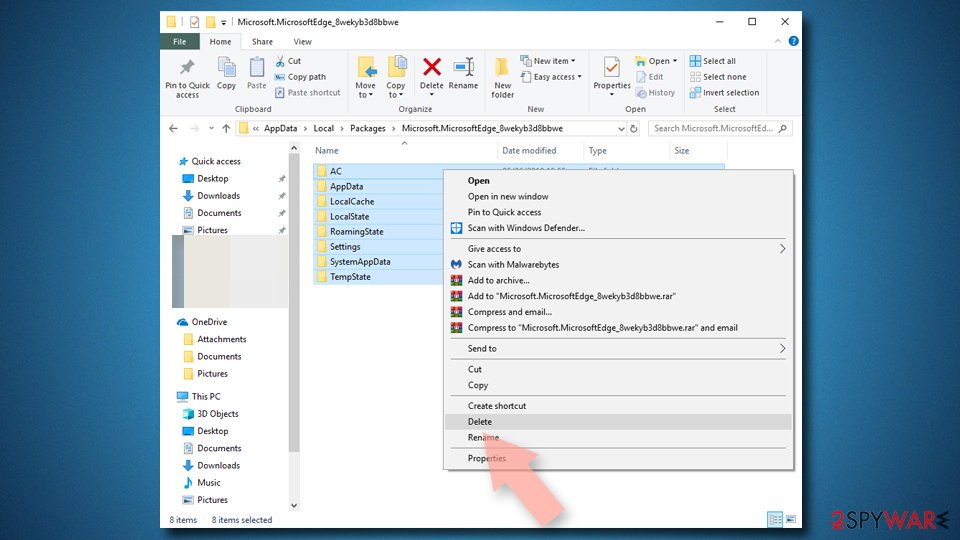Switch to the View ribbon tab
960x540 pixels.
(x=302, y=42)
